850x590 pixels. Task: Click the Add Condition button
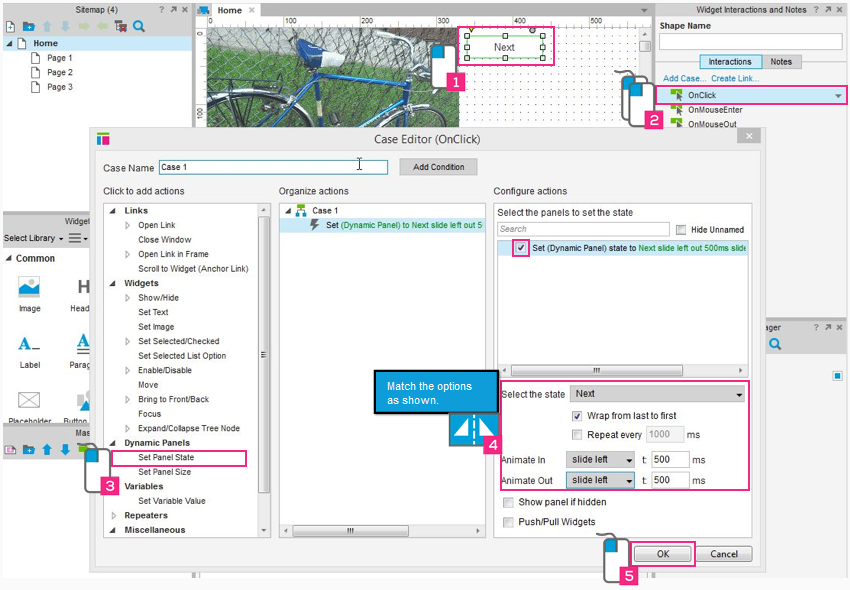click(438, 167)
